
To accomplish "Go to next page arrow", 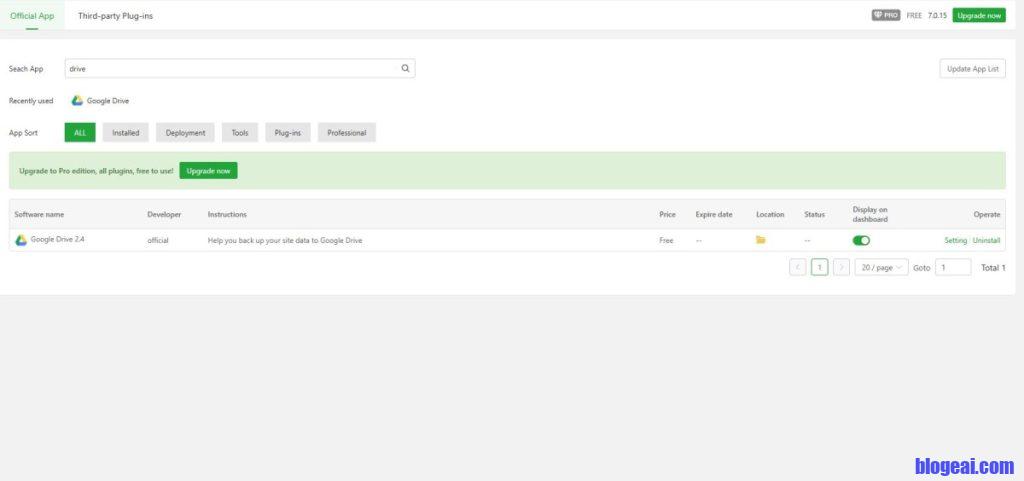I will click(841, 267).
